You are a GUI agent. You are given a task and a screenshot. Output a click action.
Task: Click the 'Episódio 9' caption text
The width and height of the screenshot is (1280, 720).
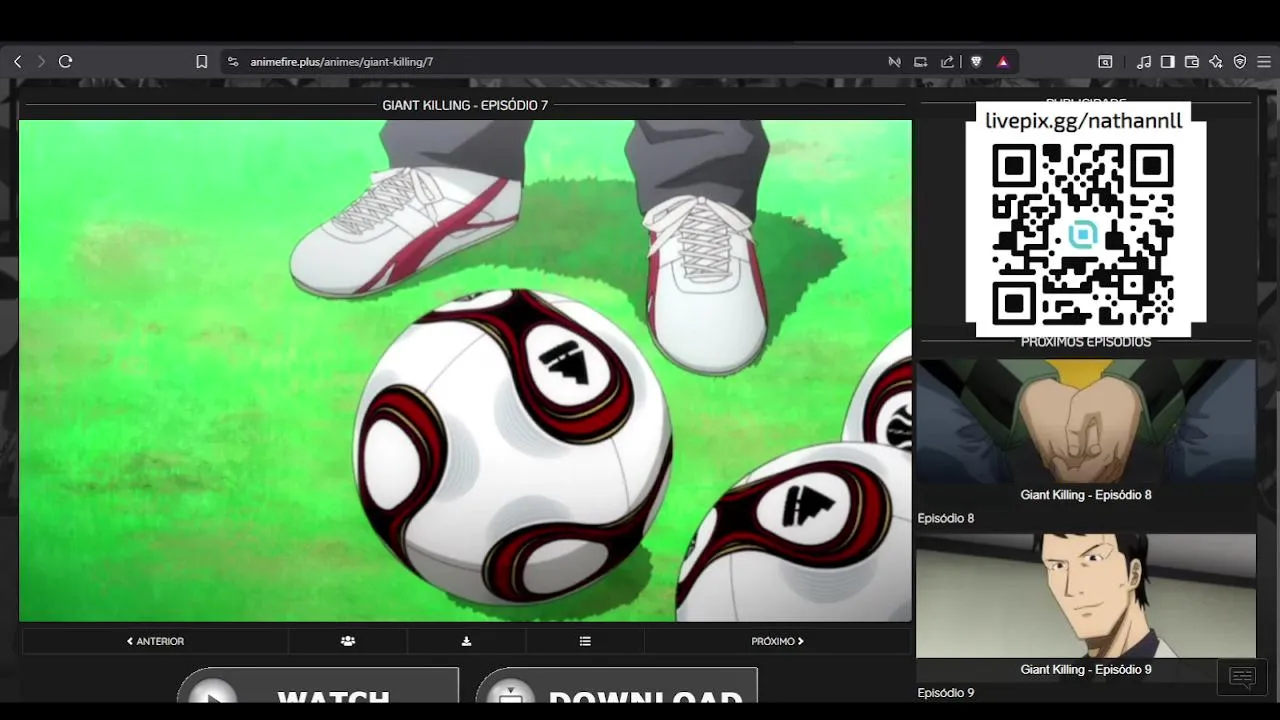click(946, 693)
